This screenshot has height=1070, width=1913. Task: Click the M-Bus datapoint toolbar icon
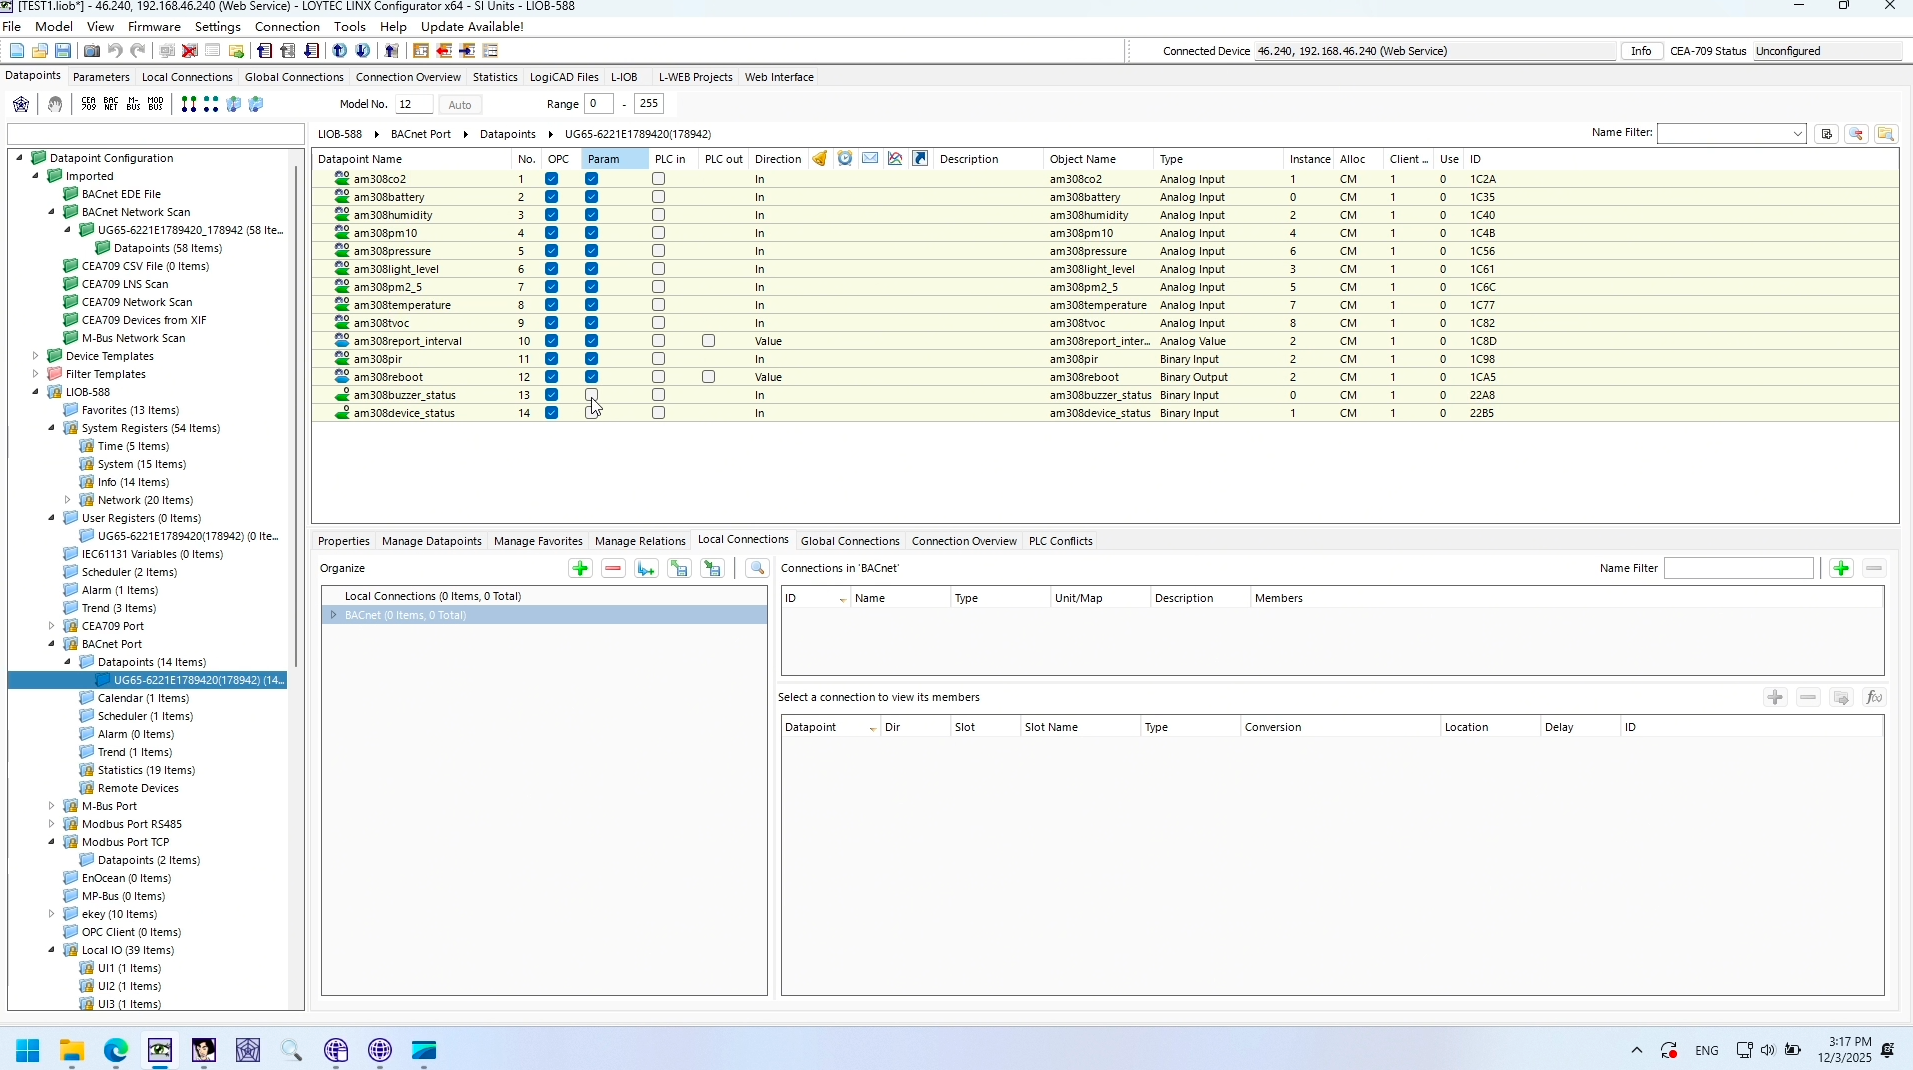pos(133,104)
